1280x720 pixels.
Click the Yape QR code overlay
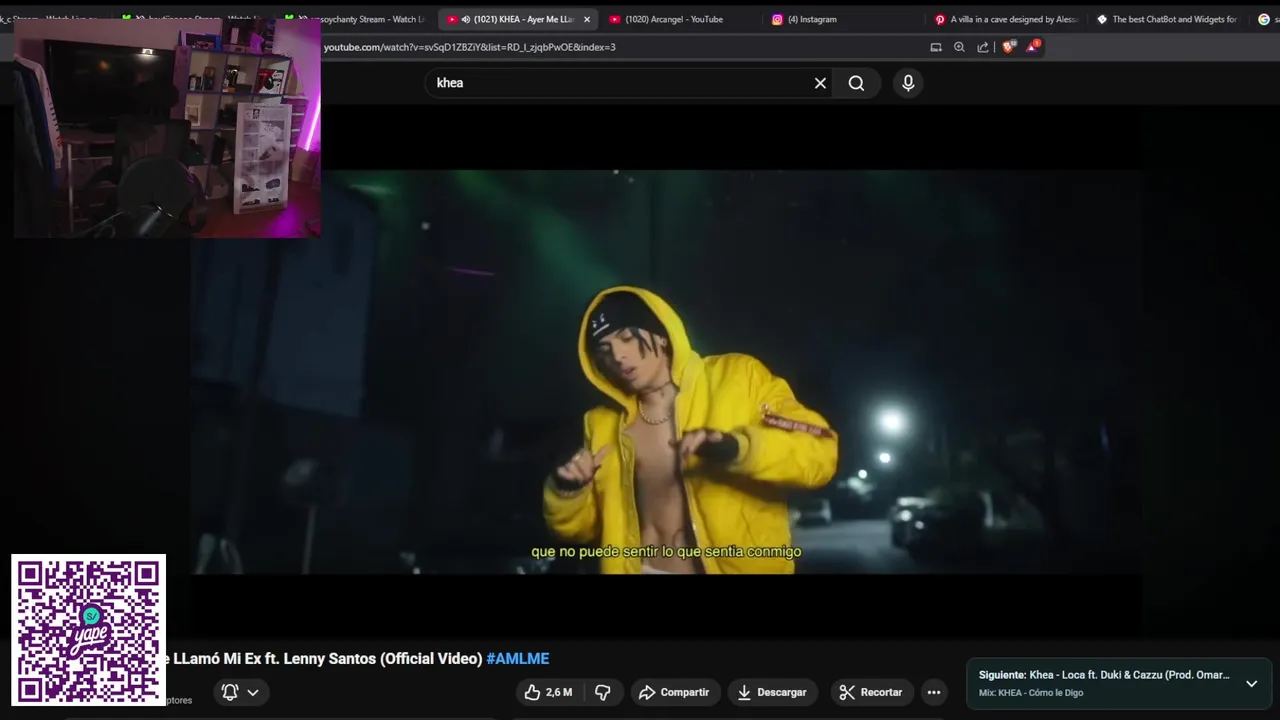tap(88, 630)
